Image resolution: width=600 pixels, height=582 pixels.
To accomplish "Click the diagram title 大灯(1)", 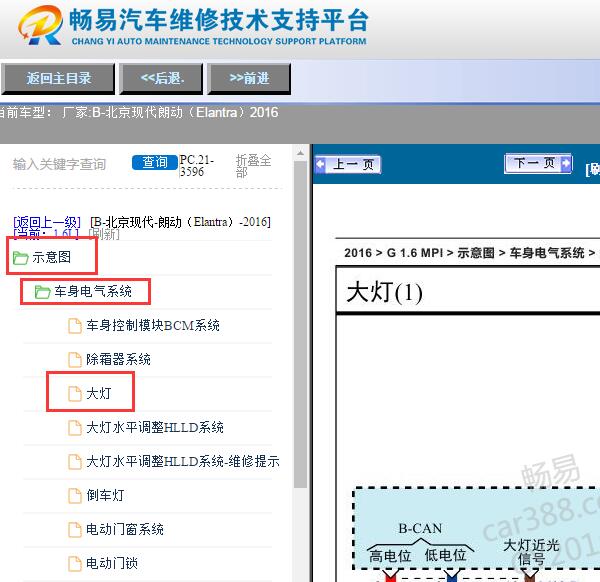I will point(384,292).
